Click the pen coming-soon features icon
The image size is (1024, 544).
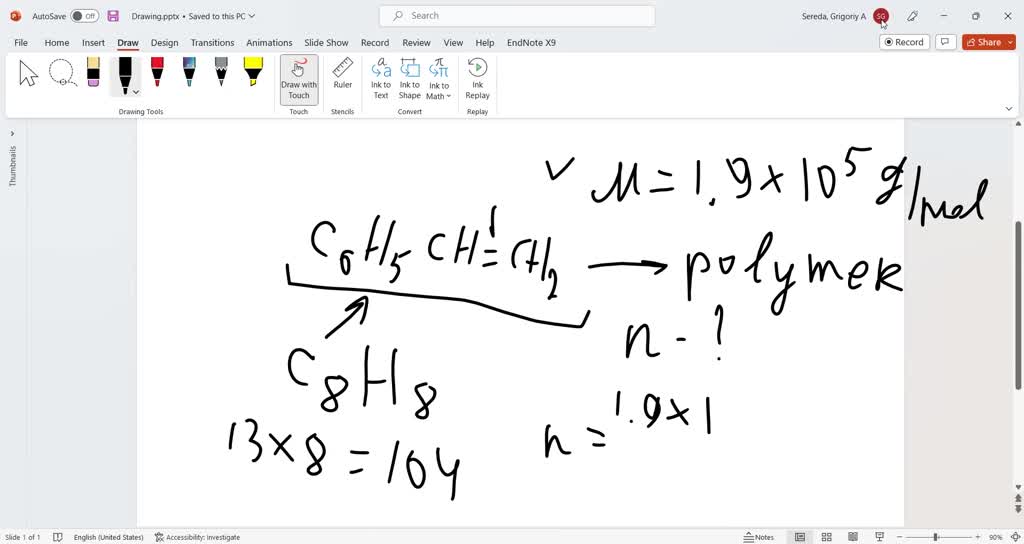tap(913, 16)
